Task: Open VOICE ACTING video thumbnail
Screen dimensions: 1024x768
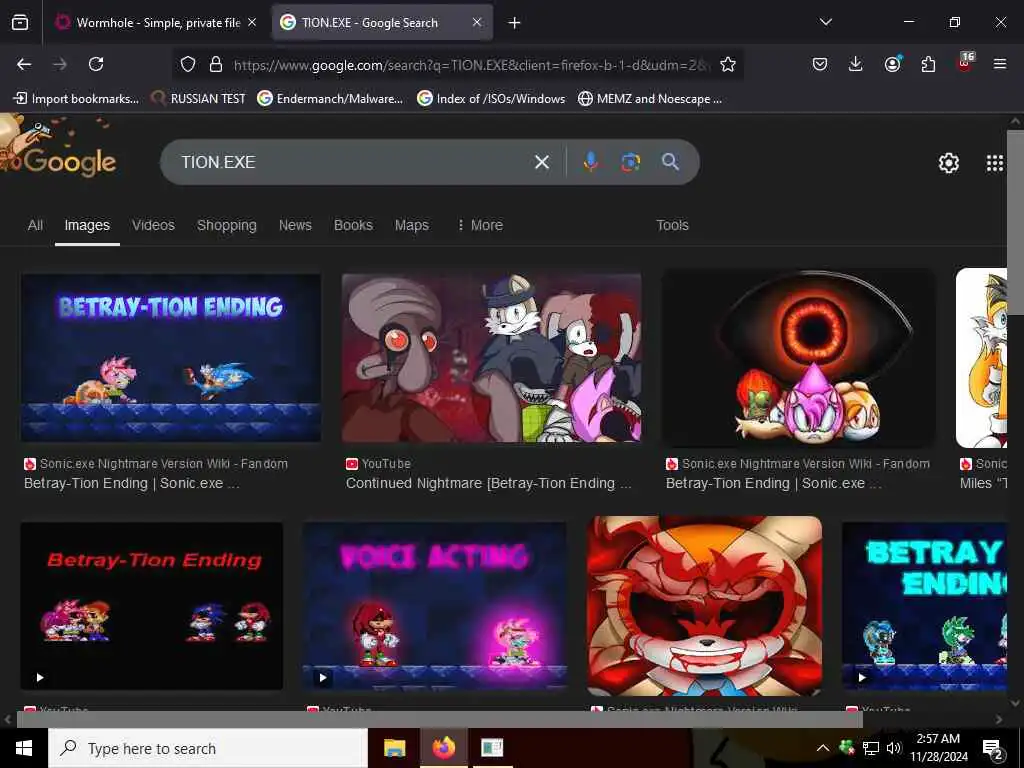Action: [x=435, y=606]
